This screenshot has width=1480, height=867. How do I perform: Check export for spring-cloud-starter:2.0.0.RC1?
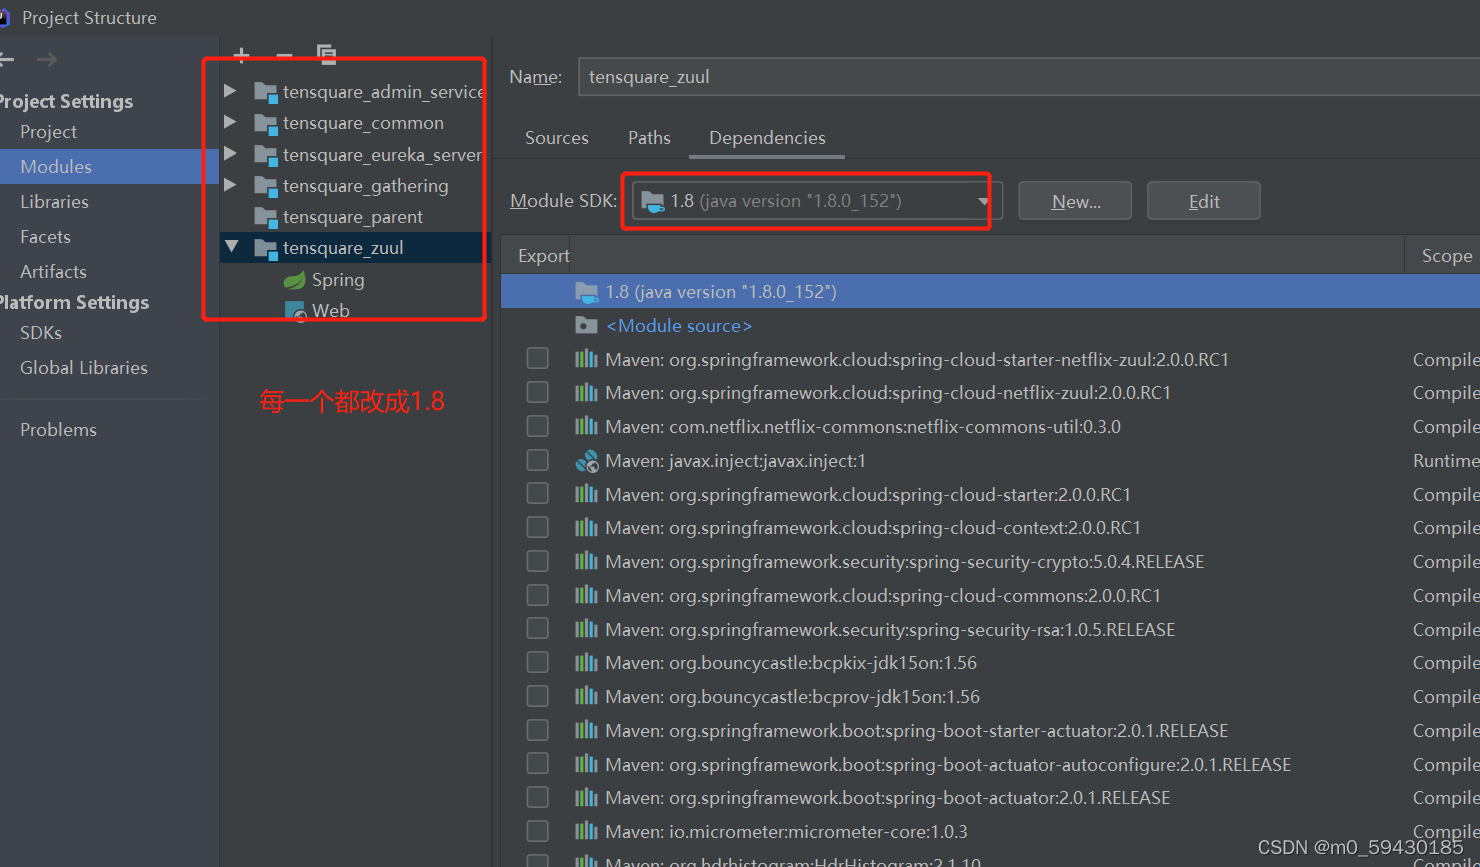(x=537, y=494)
